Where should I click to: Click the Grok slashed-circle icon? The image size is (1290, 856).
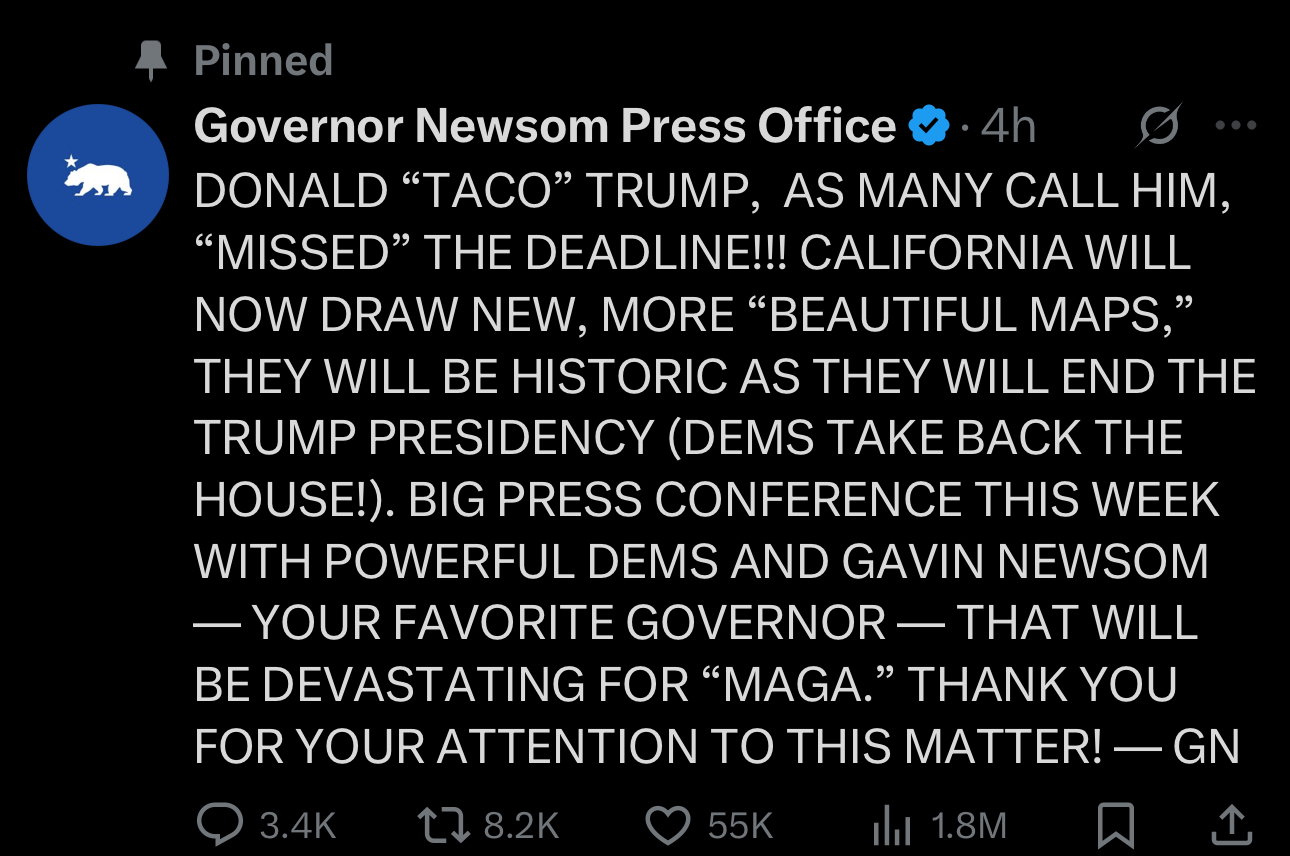tap(1159, 126)
